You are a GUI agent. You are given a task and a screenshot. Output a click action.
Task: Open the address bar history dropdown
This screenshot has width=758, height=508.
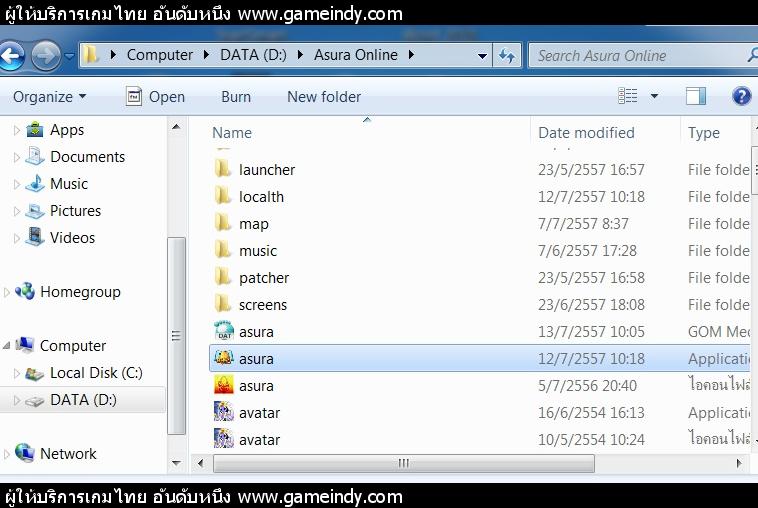[482, 56]
